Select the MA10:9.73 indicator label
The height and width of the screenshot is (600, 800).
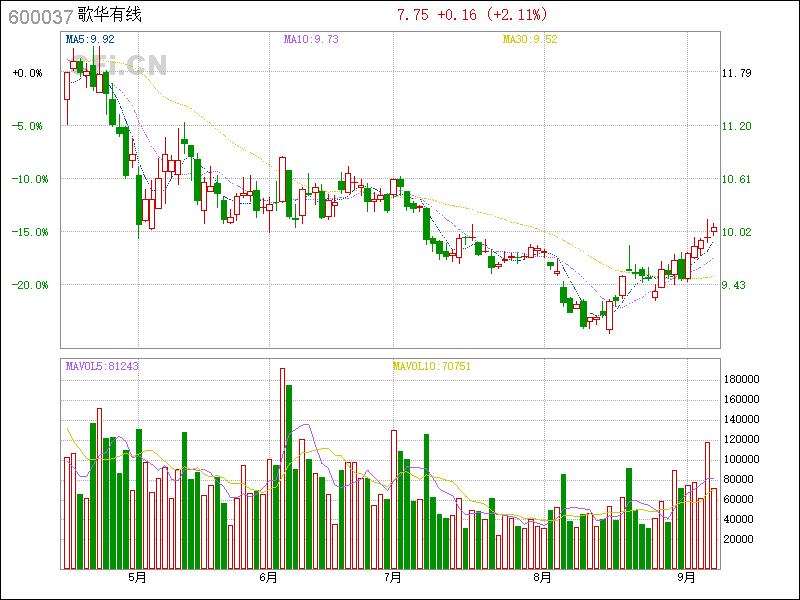click(x=311, y=39)
